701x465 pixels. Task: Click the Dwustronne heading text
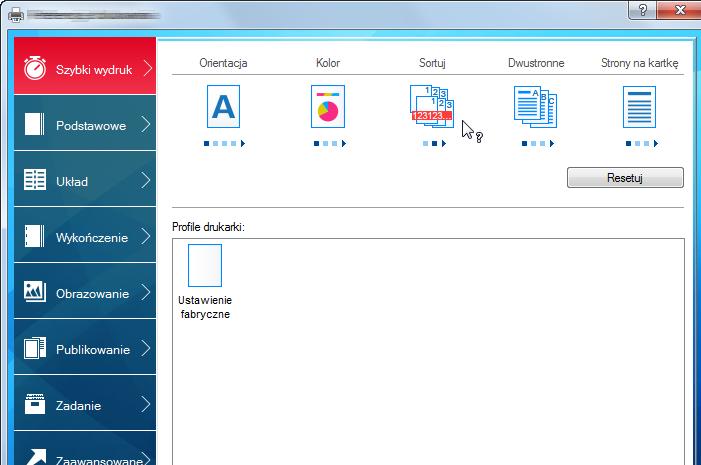click(536, 63)
